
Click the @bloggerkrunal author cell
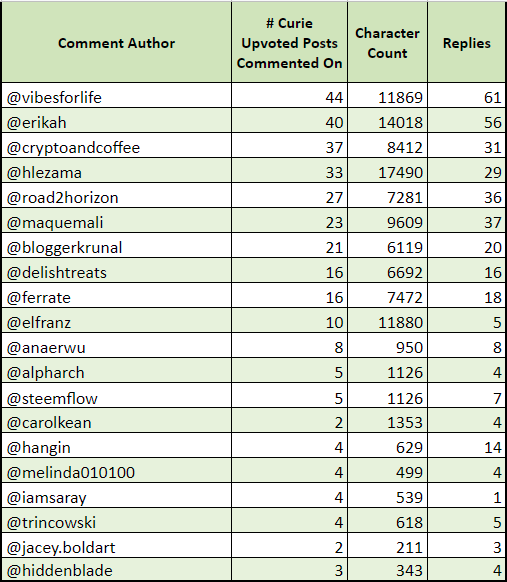point(117,245)
